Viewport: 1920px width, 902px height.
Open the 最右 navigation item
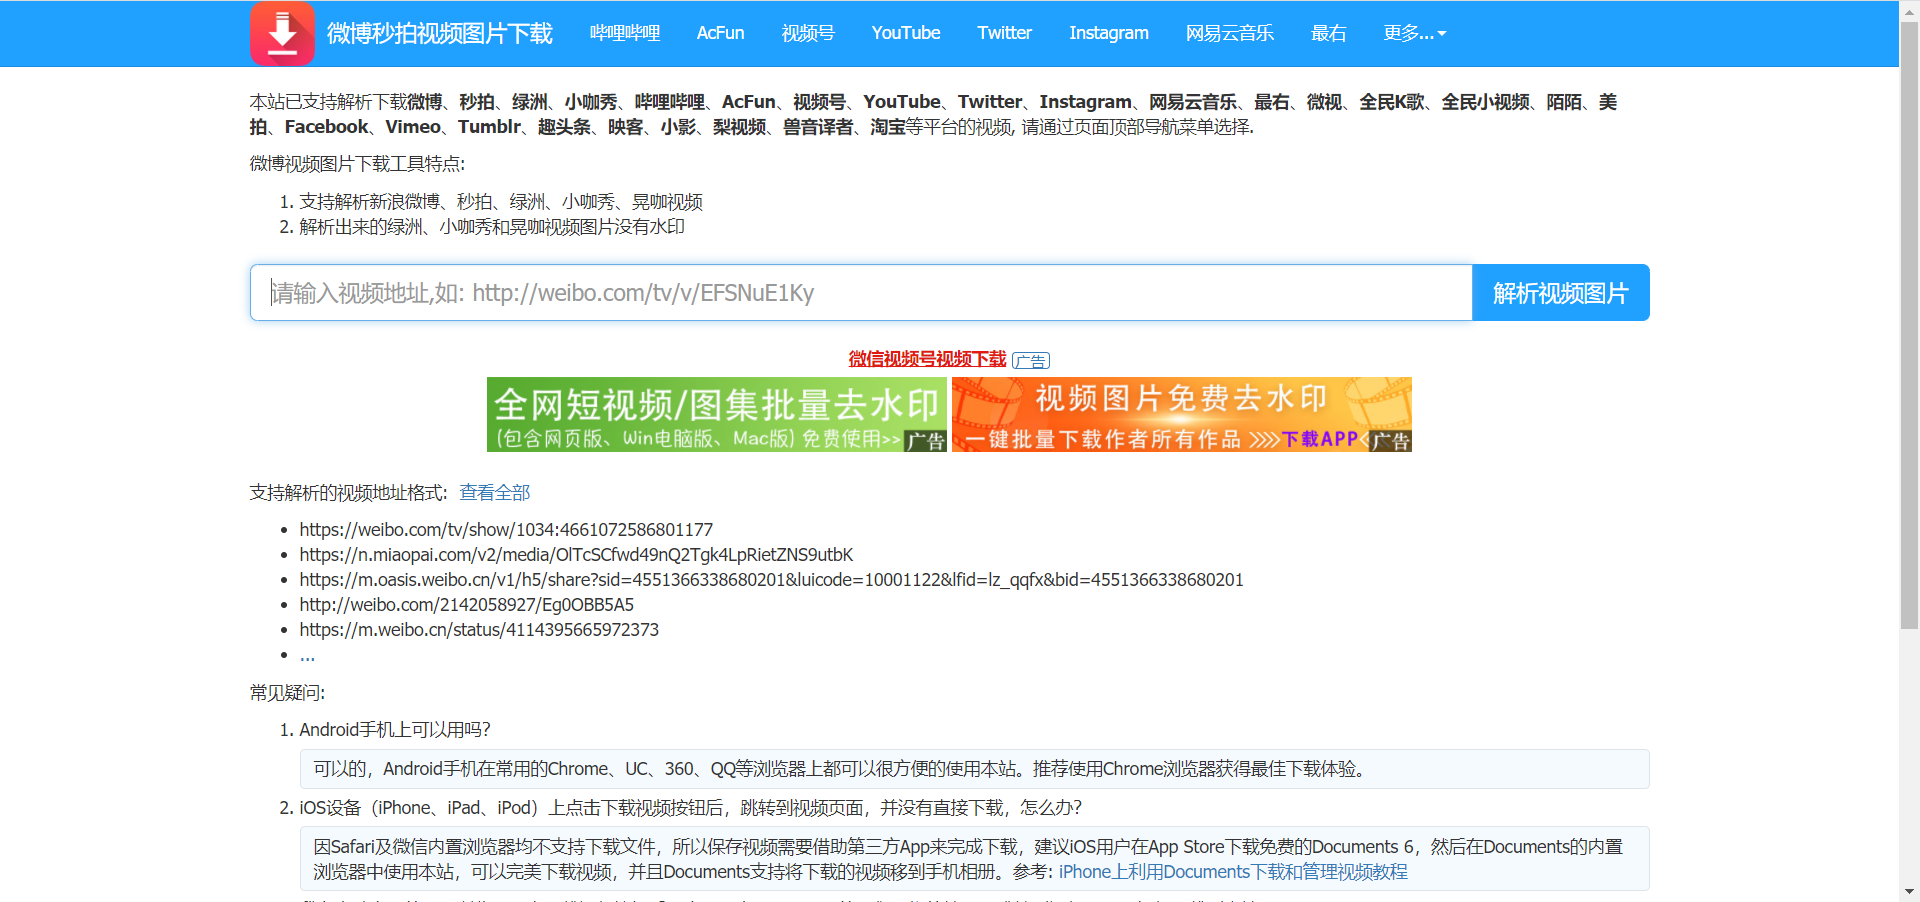click(1328, 33)
